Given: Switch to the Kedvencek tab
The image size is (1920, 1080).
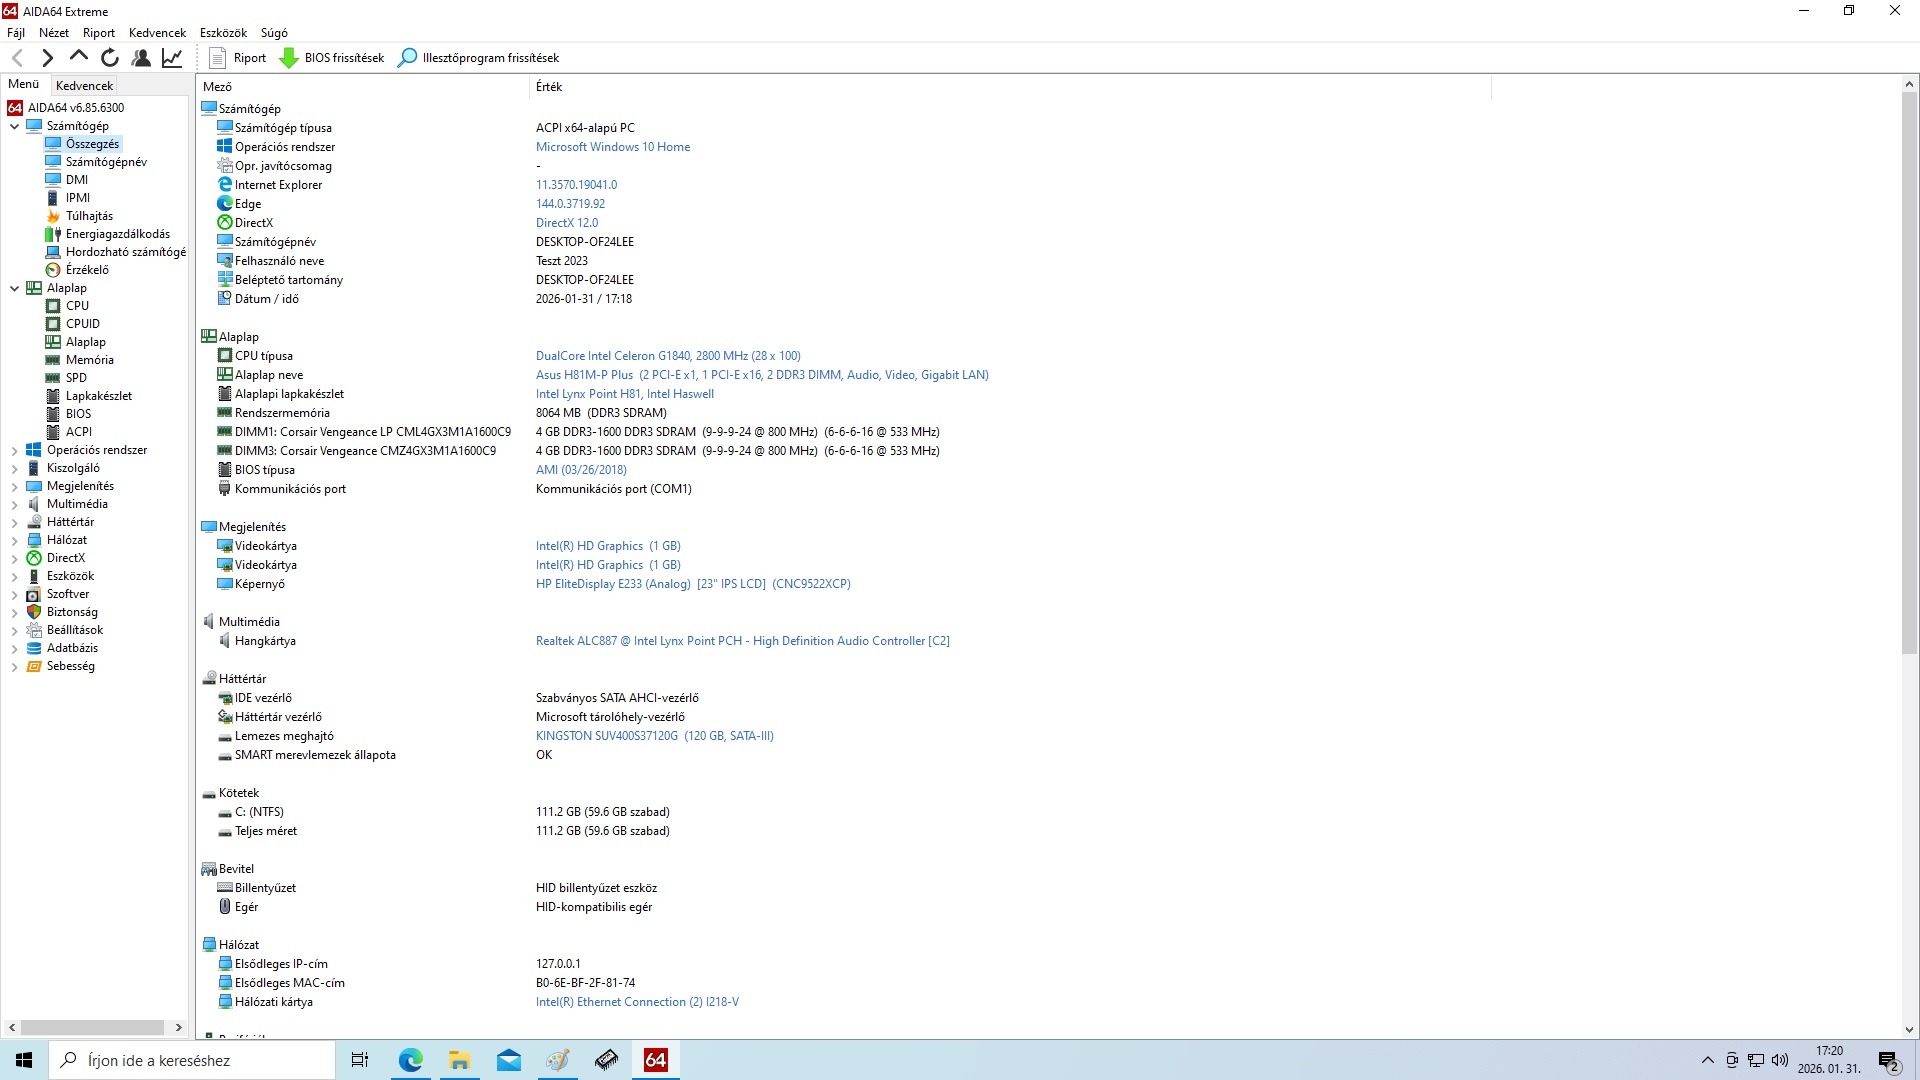Looking at the screenshot, I should pos(85,86).
